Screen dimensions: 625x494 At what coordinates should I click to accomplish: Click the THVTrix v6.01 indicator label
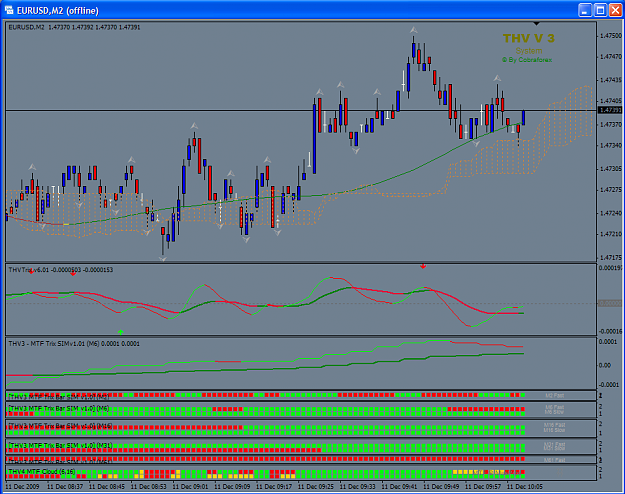point(61,270)
